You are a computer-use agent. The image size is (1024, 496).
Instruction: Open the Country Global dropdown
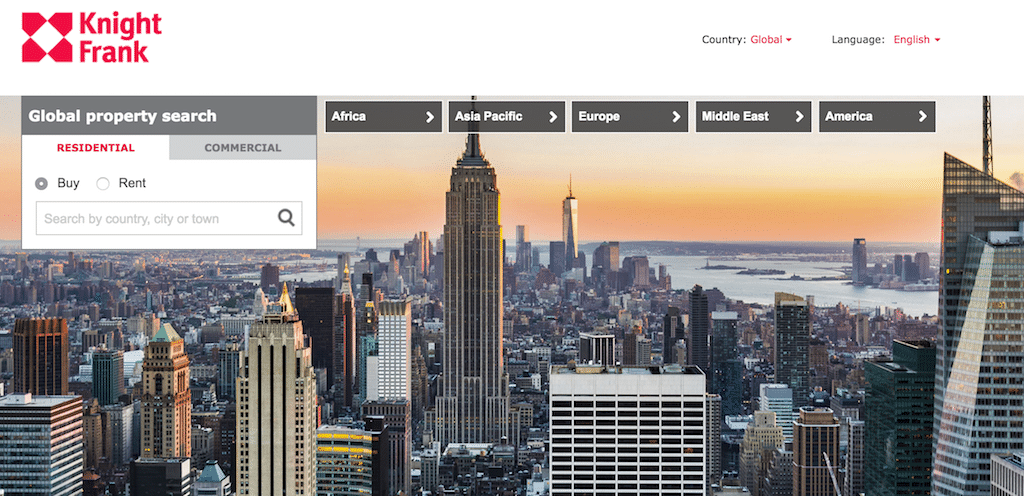pyautogui.click(x=770, y=40)
